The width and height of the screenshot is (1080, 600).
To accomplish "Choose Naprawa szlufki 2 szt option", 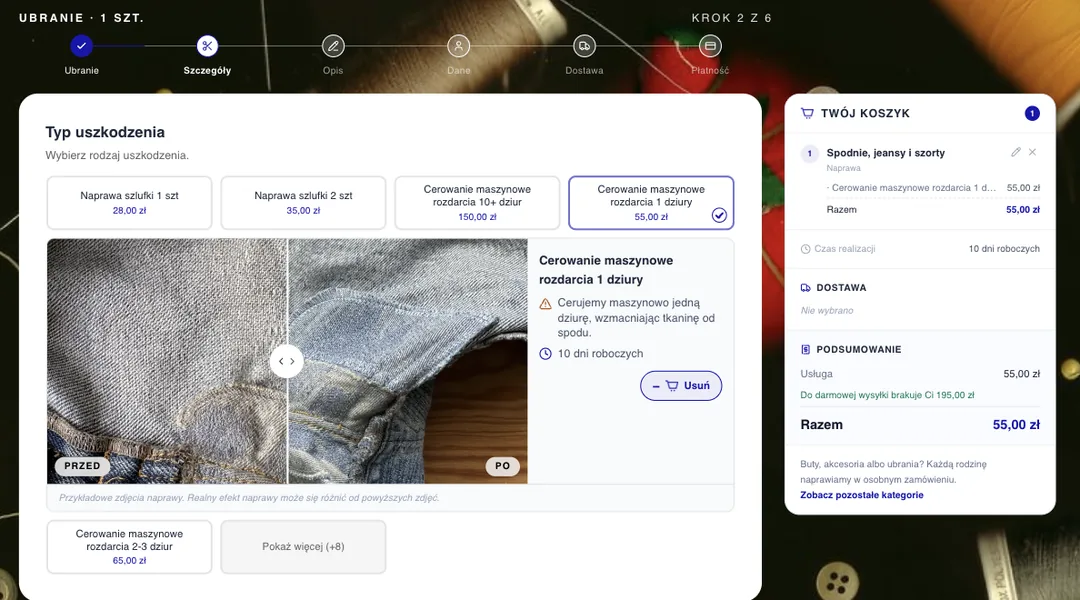I will [303, 203].
